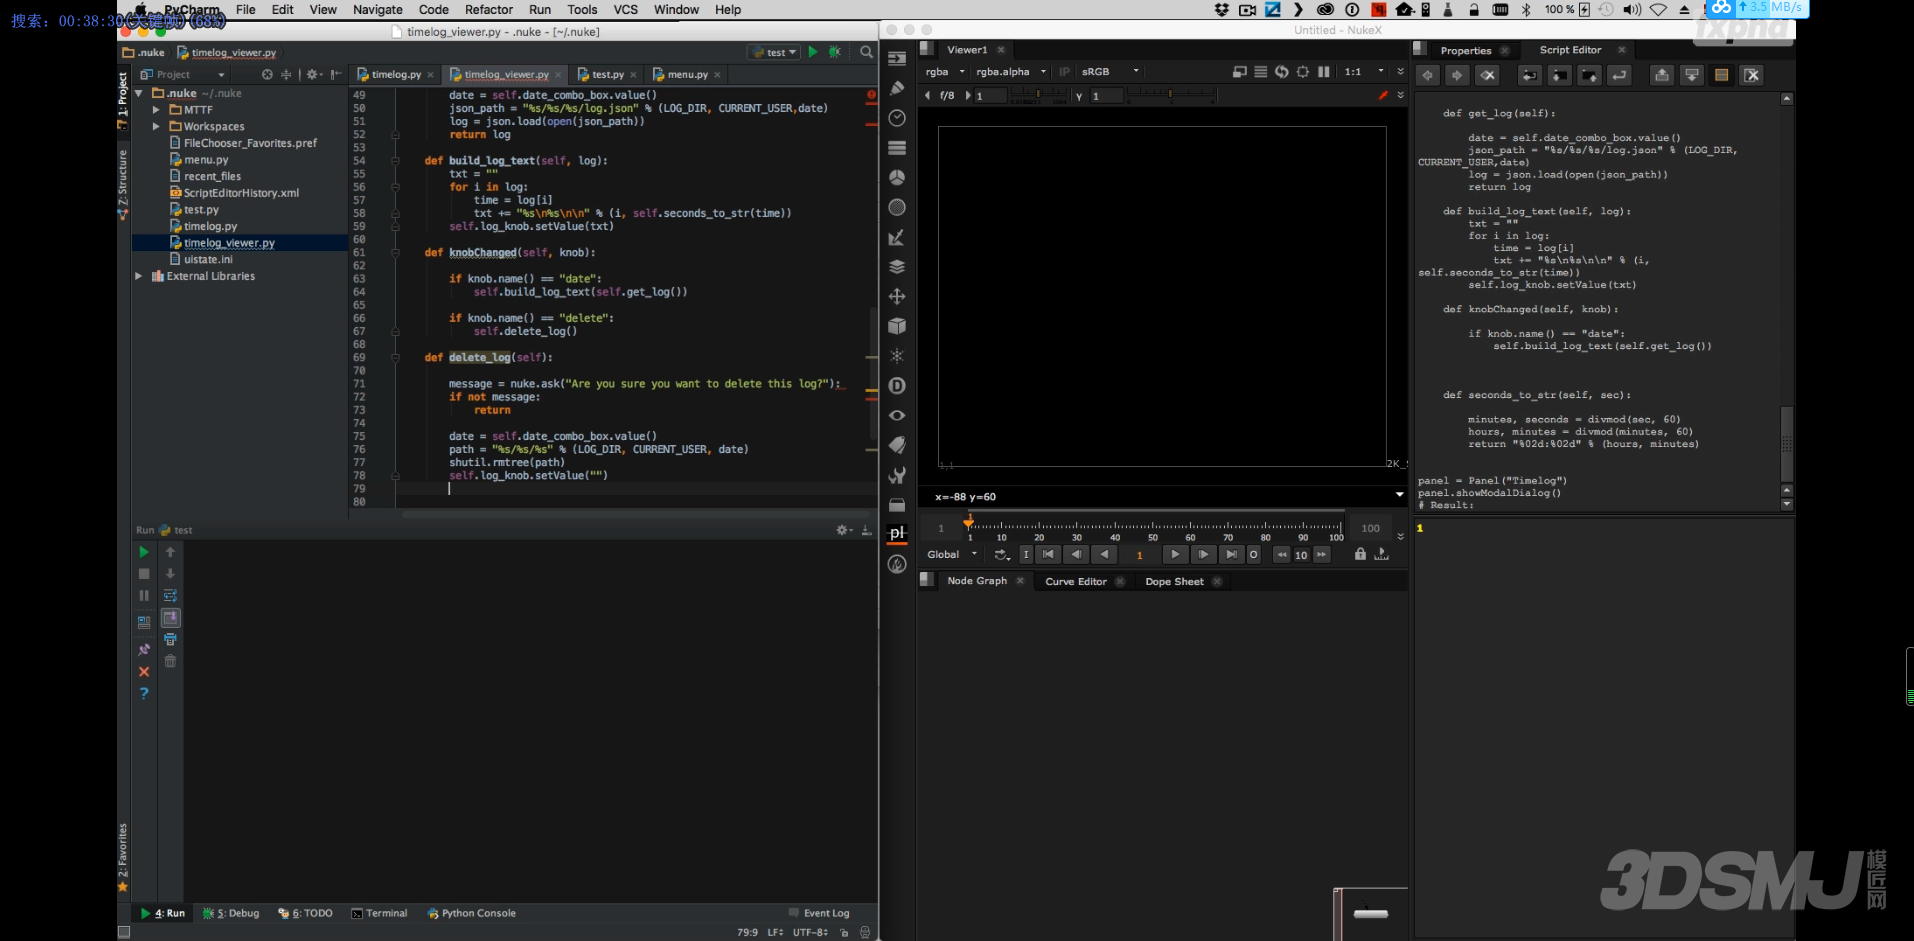
Task: Open Project panel settings gear
Action: click(313, 74)
